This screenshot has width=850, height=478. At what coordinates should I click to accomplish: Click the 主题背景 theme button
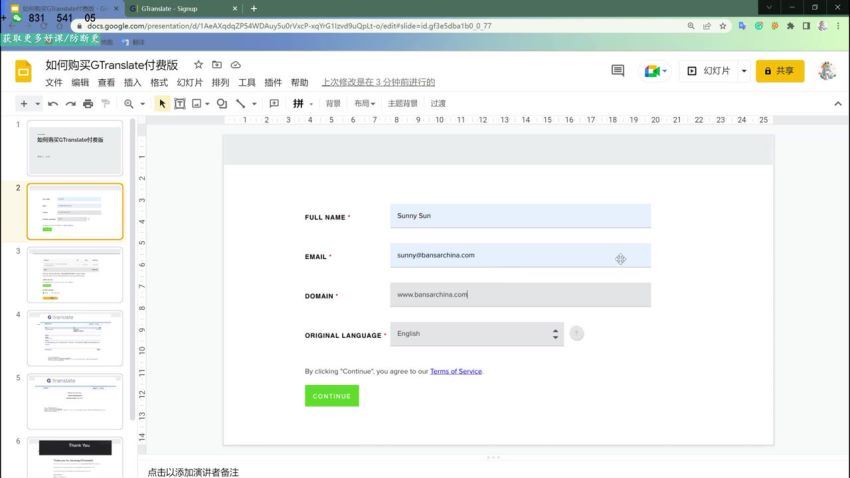point(402,104)
